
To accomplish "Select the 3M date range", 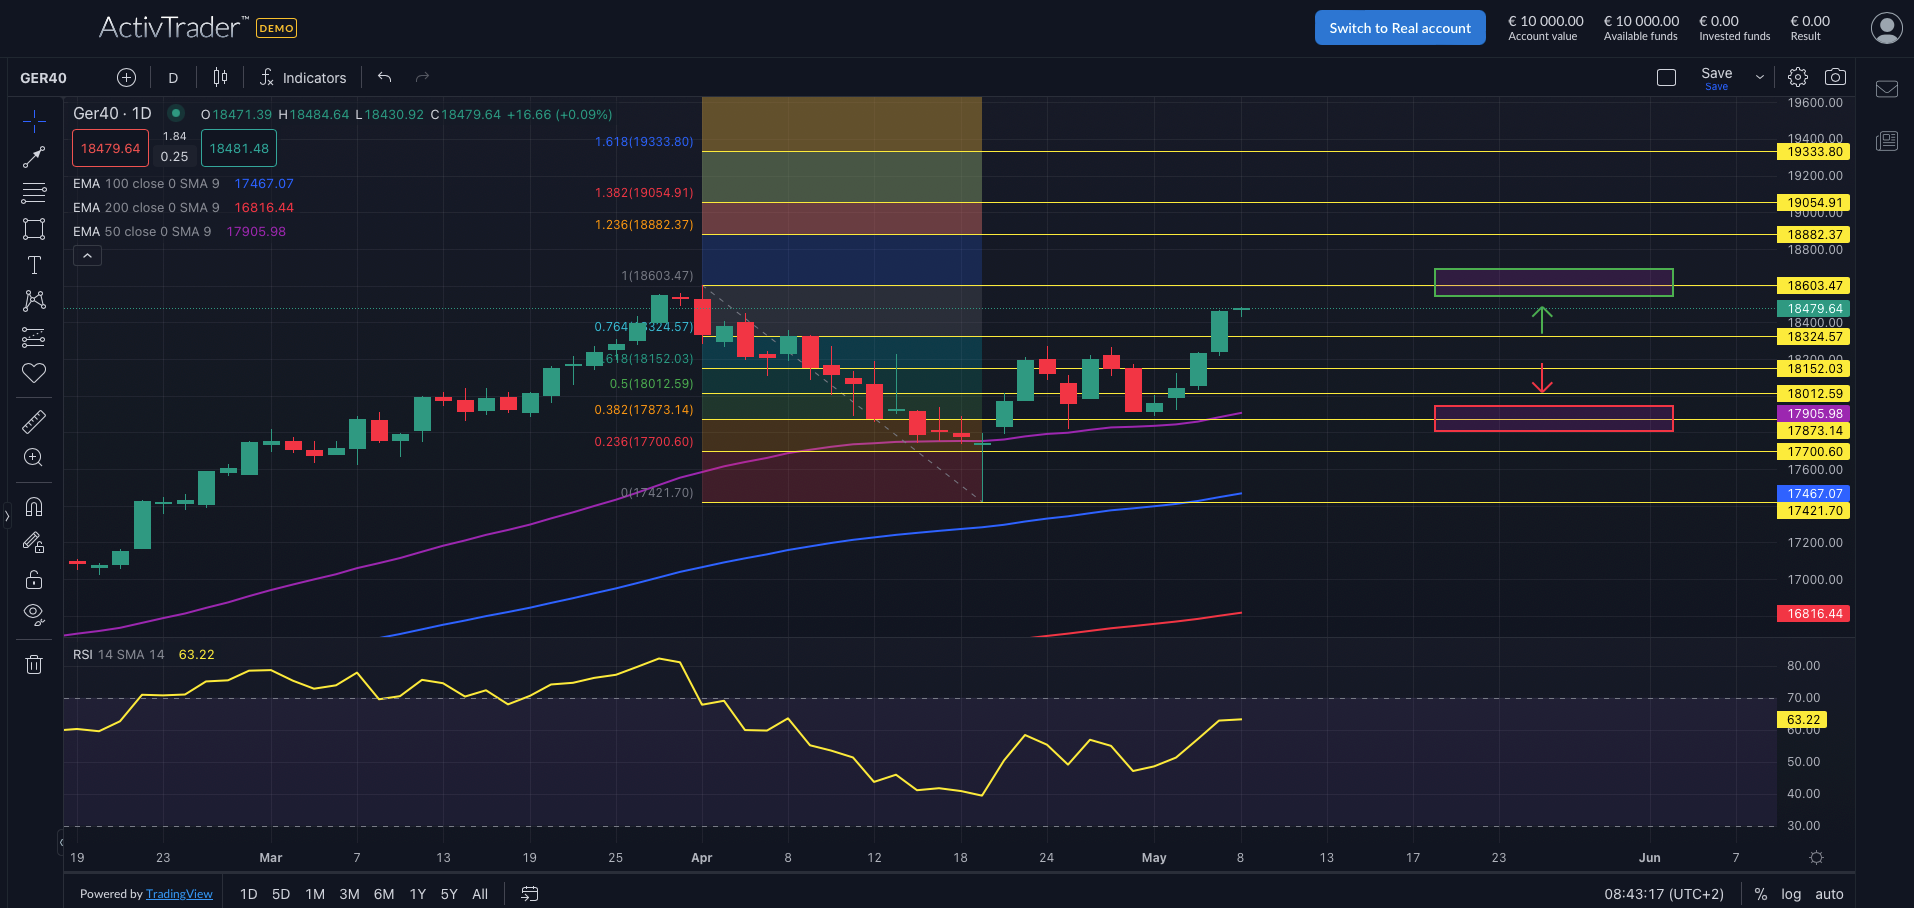I will click(x=349, y=894).
